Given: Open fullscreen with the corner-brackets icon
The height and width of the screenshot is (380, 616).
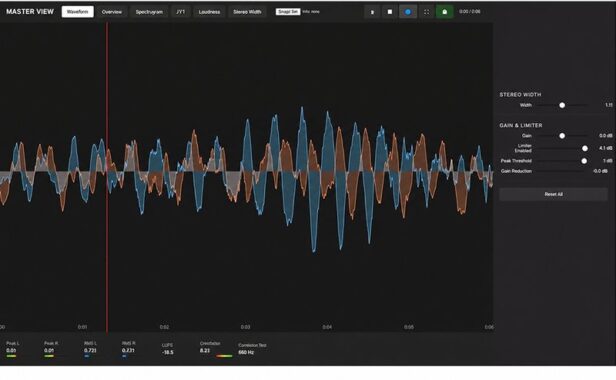Looking at the screenshot, I should tap(426, 12).
